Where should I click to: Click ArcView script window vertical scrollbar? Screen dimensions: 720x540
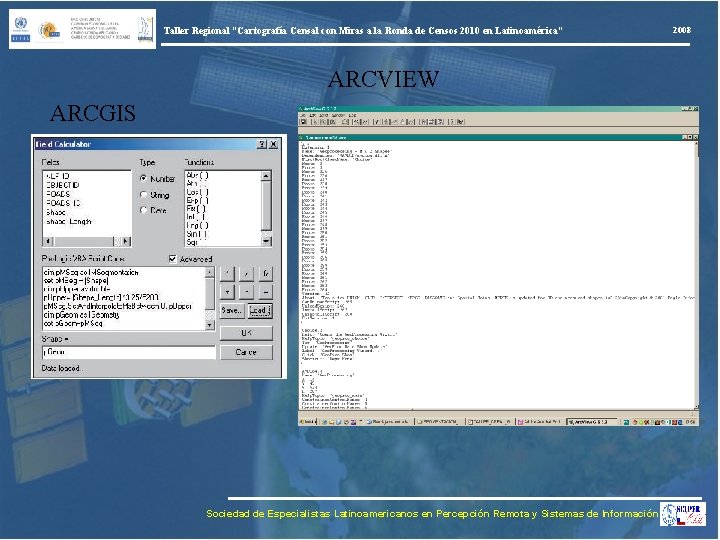[697, 274]
